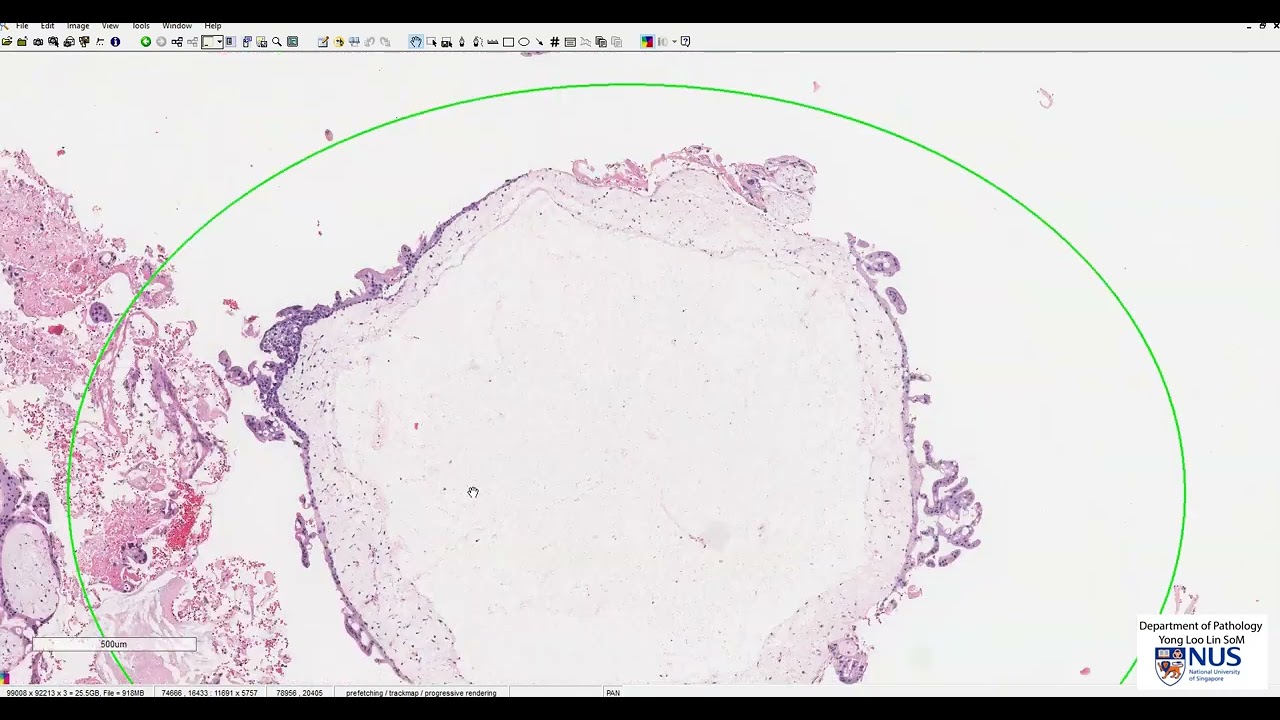
Task: Expand the small toolbar dropdown arrow
Action: tap(674, 42)
